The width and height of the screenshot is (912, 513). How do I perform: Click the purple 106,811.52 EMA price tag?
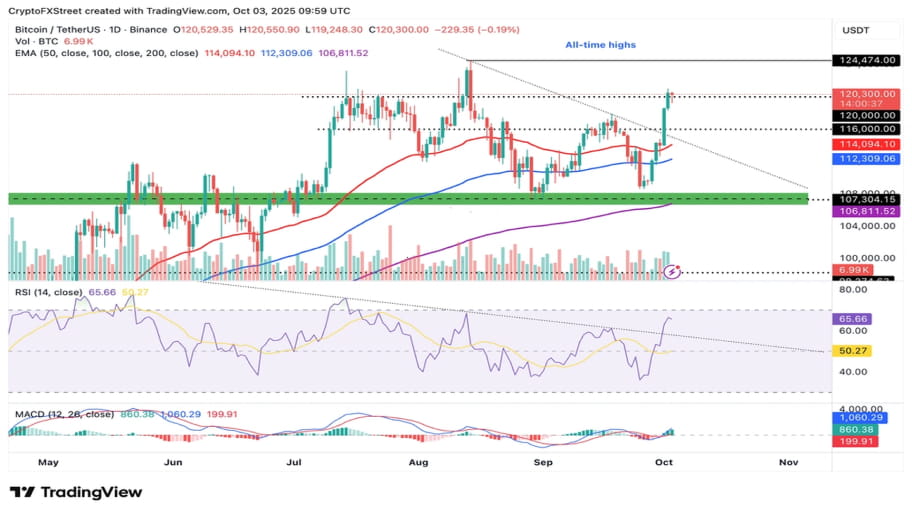tap(868, 211)
